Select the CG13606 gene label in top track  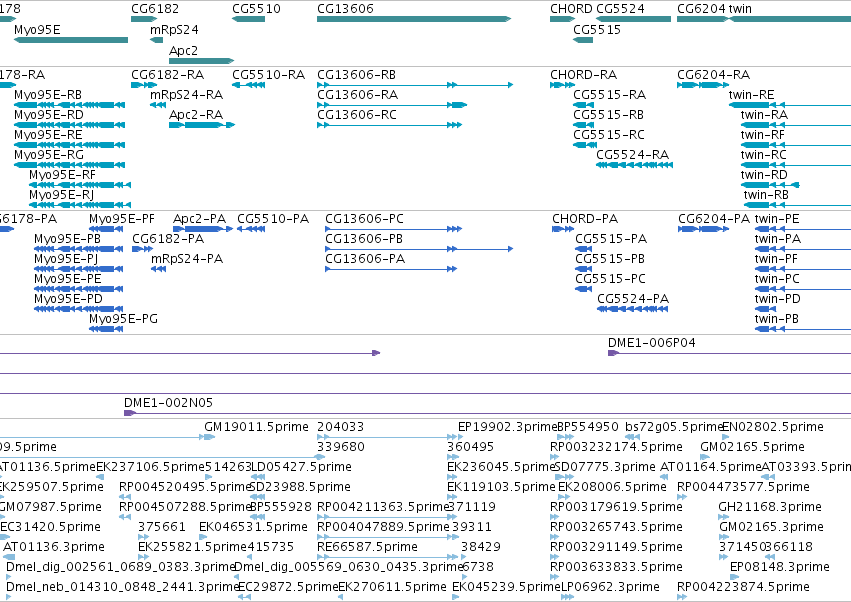coord(345,9)
